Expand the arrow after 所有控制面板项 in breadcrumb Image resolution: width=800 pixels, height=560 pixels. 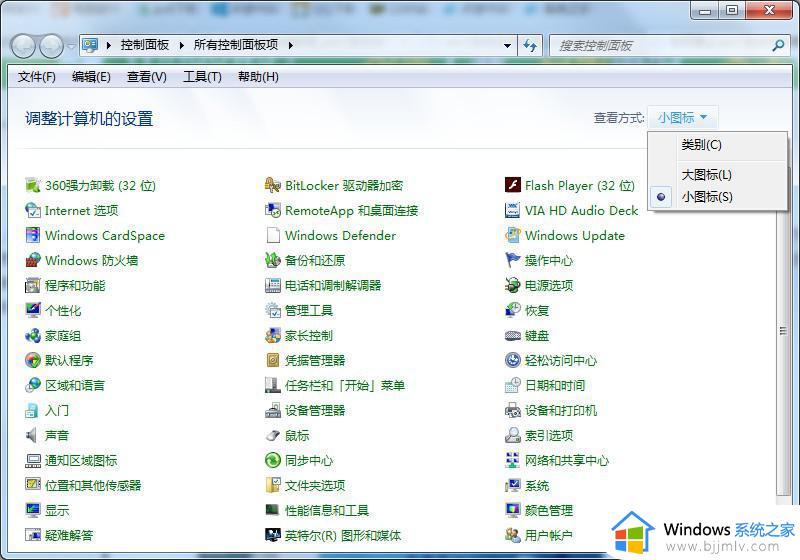290,45
